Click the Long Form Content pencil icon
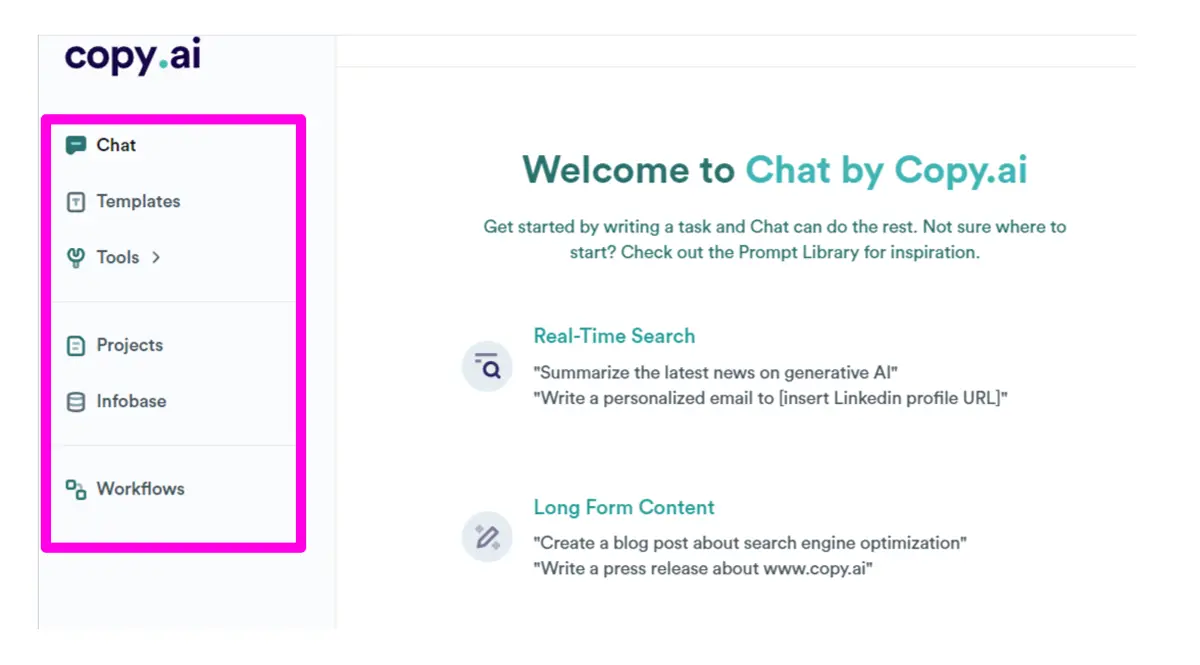This screenshot has width=1200, height=665. (x=487, y=537)
